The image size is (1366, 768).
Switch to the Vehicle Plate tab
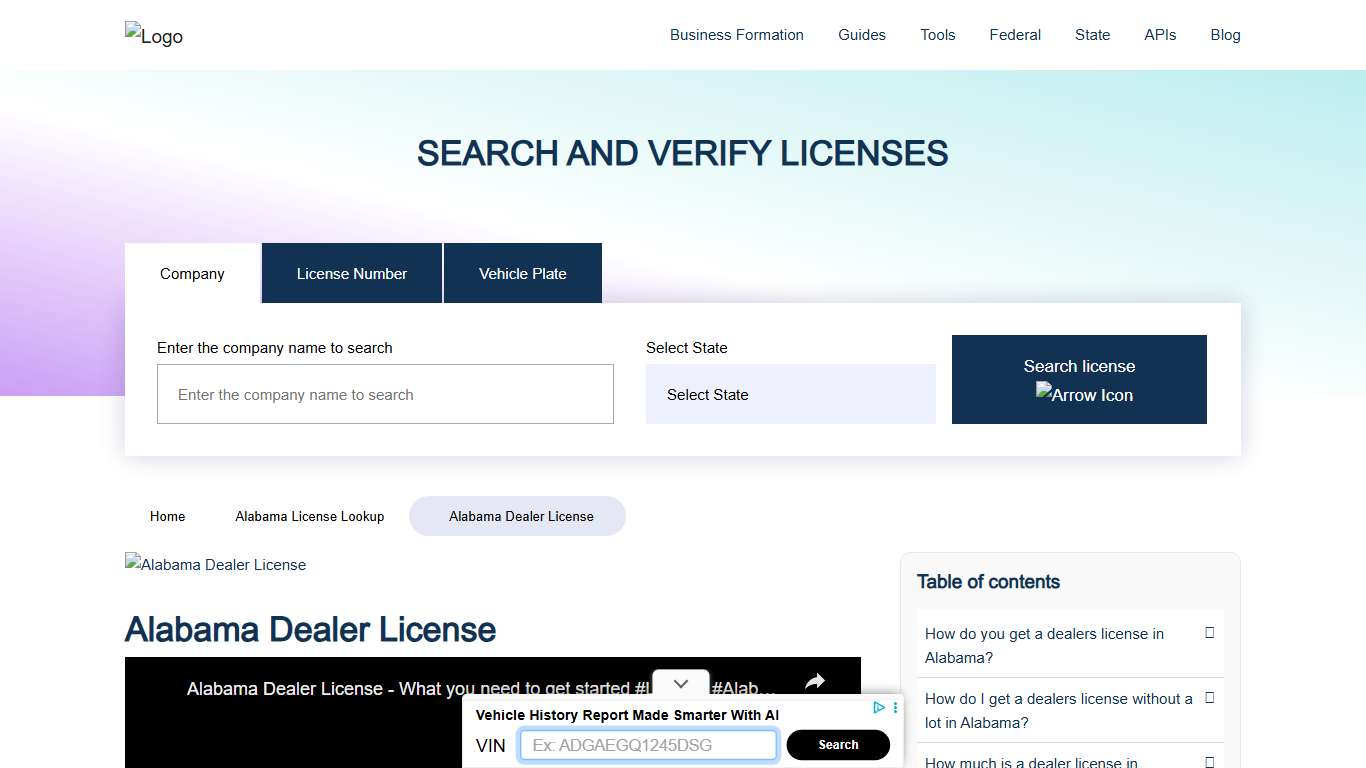(x=522, y=272)
